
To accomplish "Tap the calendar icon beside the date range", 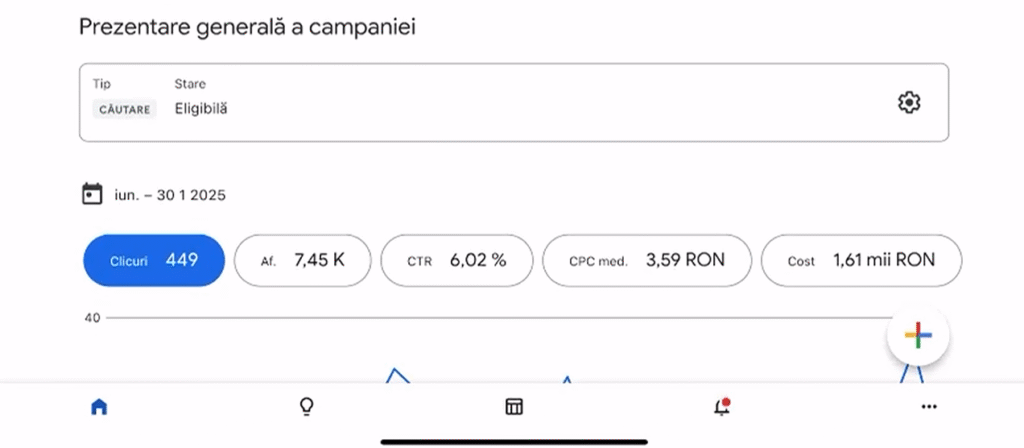I will [92, 194].
